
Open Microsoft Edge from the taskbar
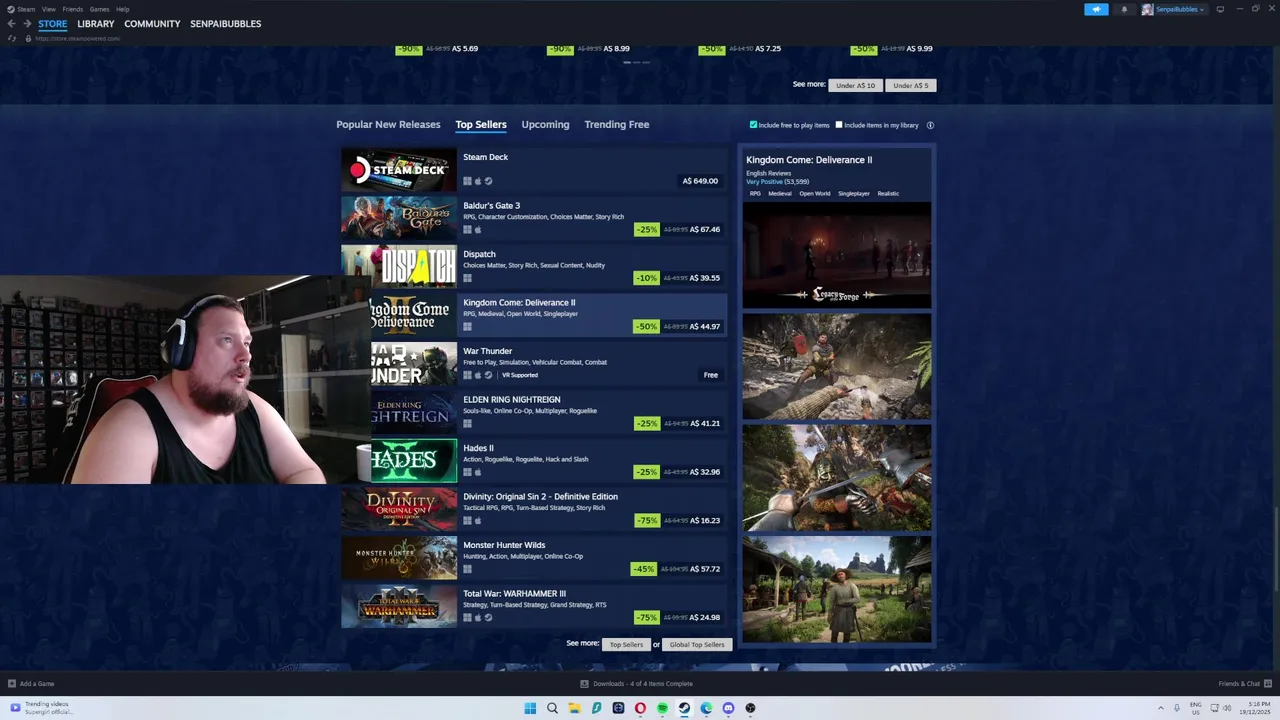[x=706, y=708]
